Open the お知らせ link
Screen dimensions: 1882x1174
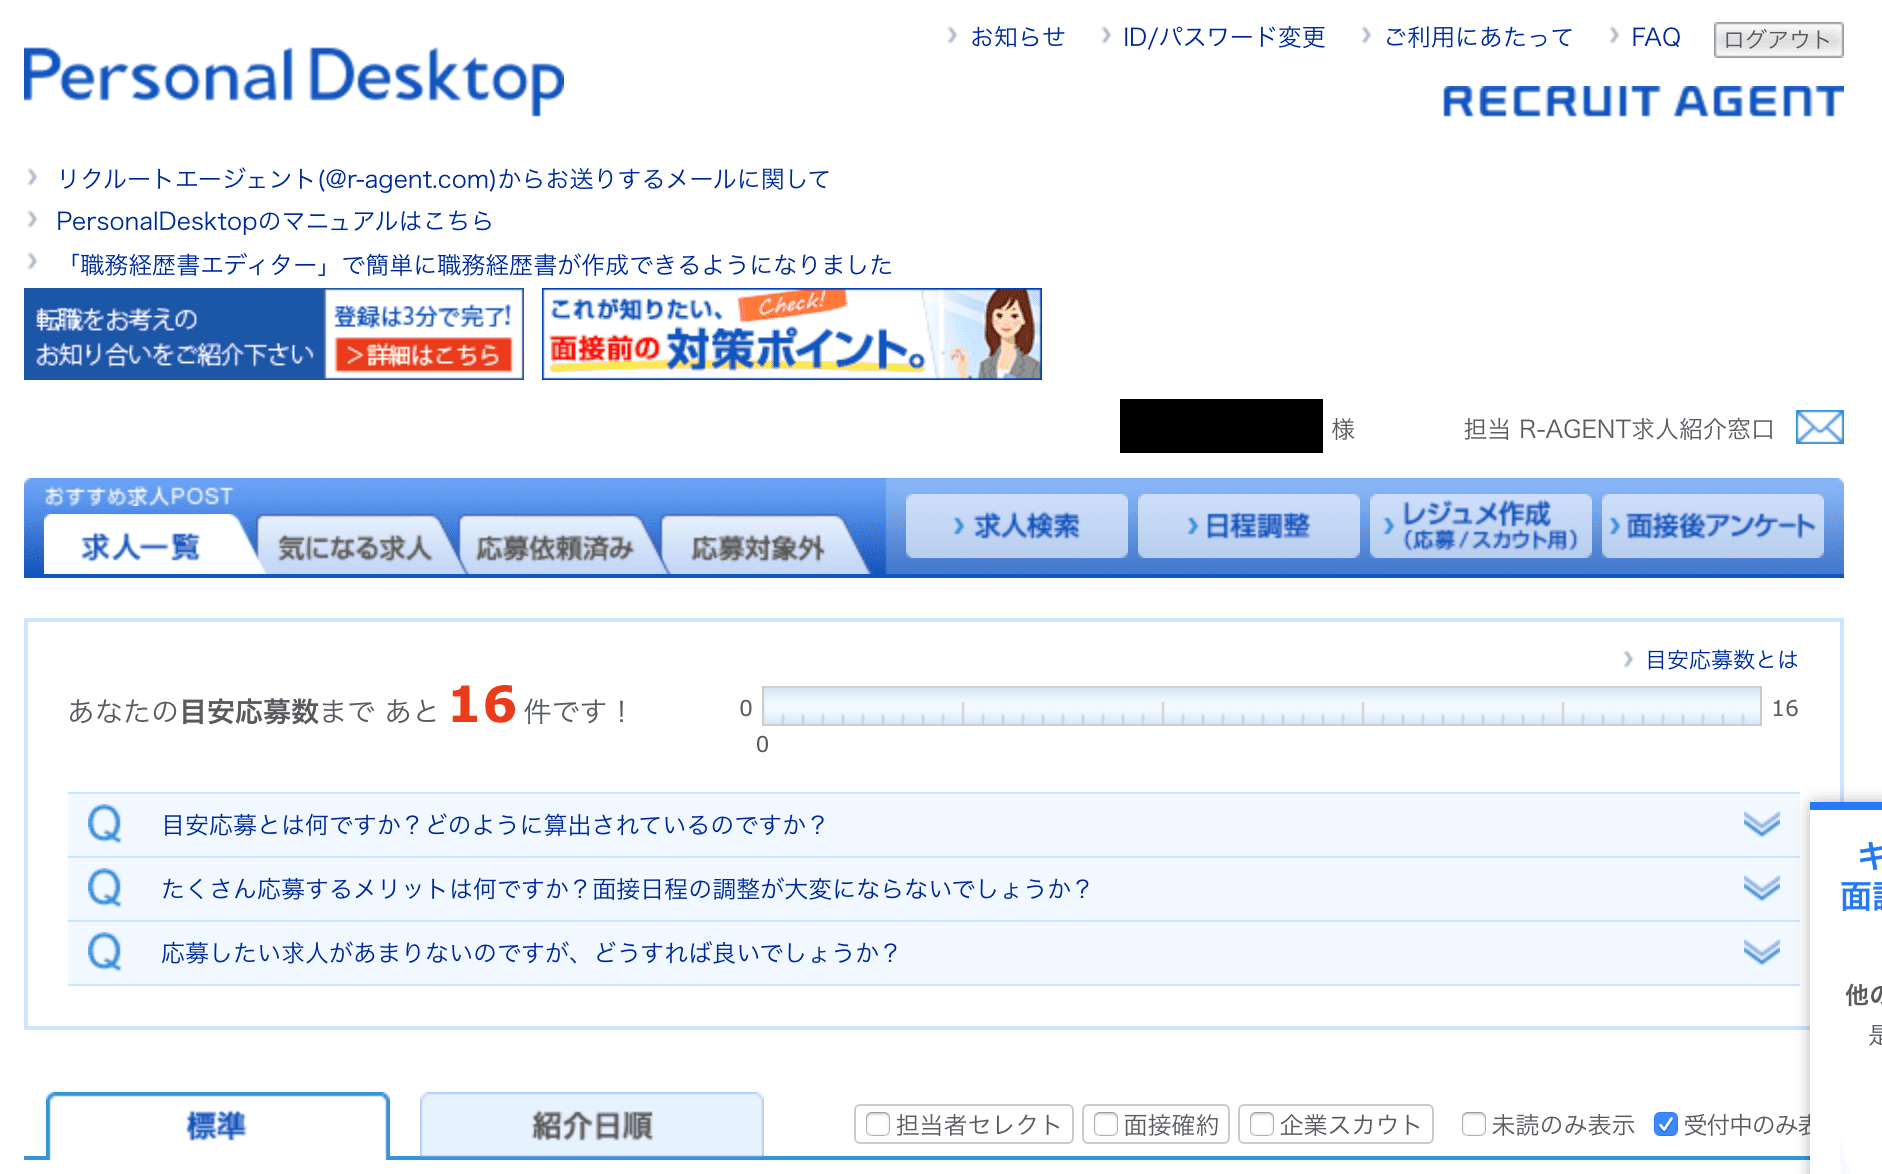[x=1018, y=37]
